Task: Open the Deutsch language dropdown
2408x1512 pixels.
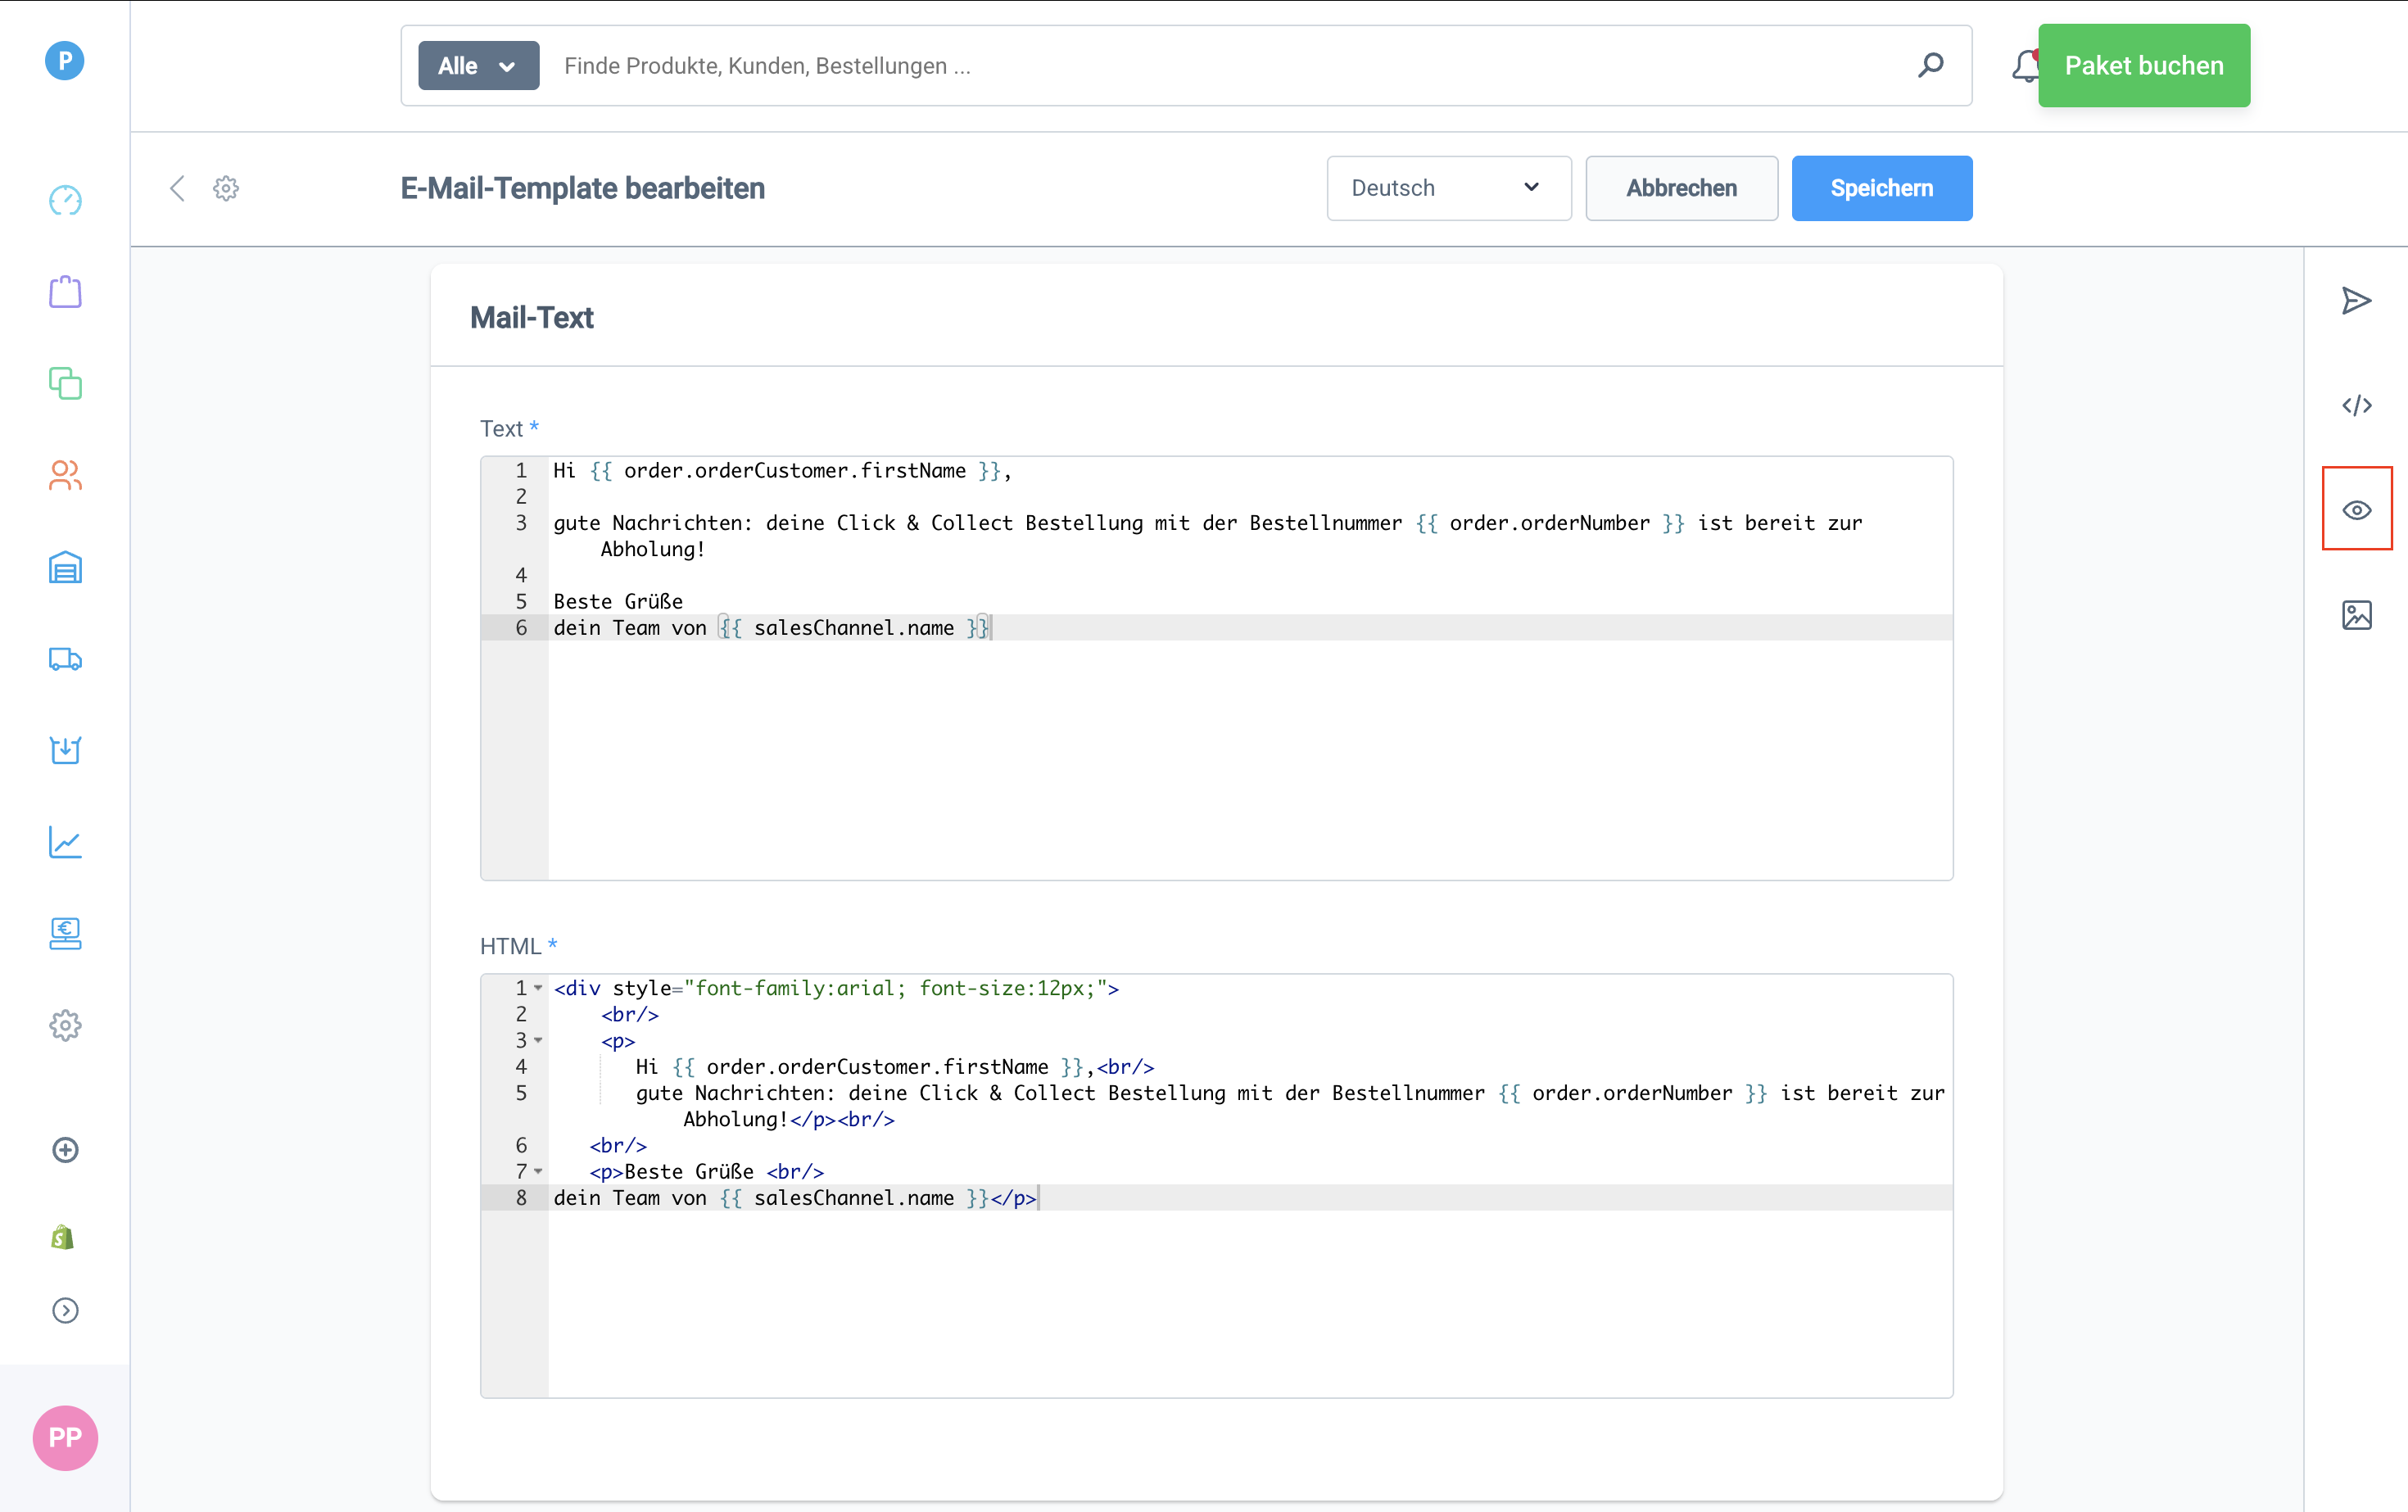Action: tap(1447, 188)
